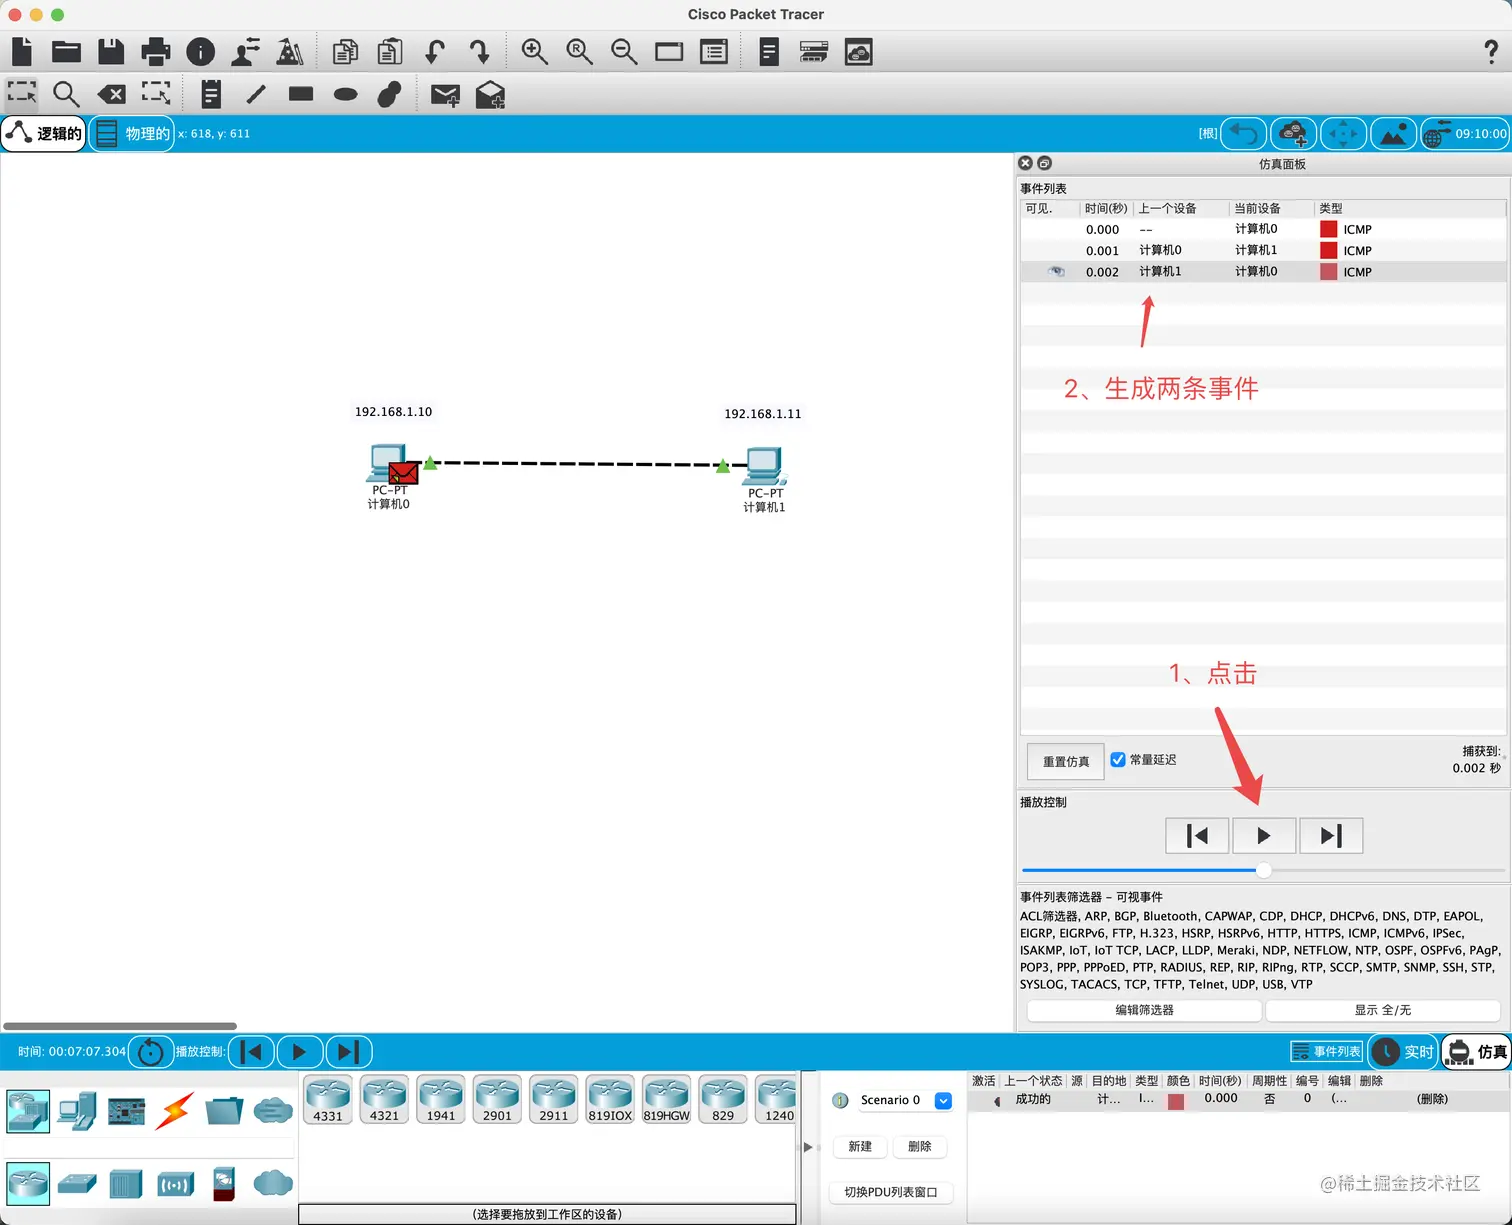Undock the 仿真面板 panel
Image resolution: width=1512 pixels, height=1225 pixels.
click(1044, 163)
